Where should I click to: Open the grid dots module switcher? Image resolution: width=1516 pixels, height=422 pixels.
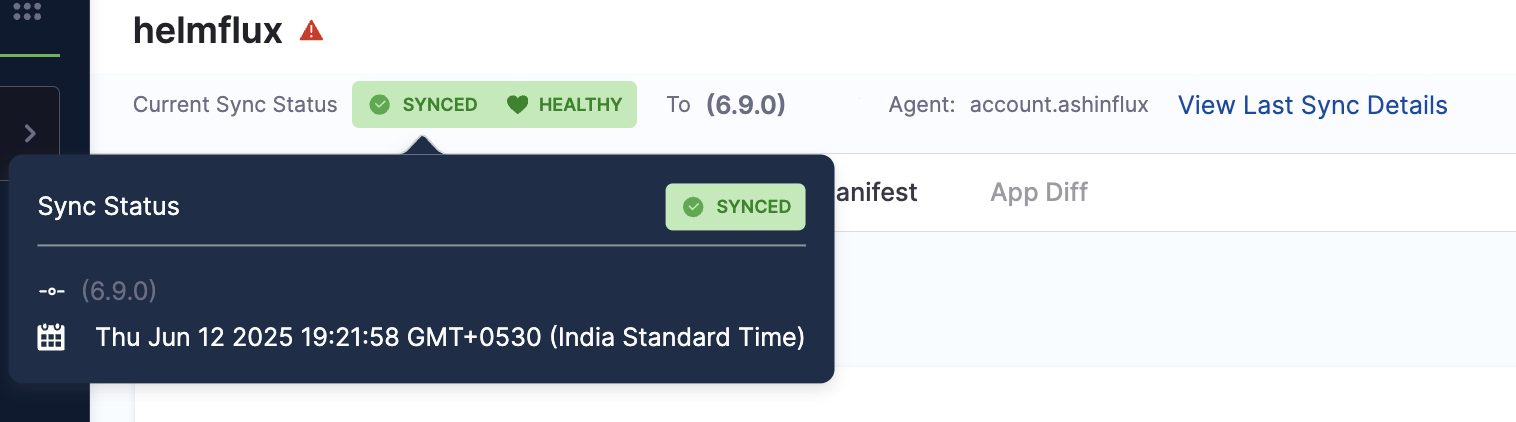pos(27,12)
